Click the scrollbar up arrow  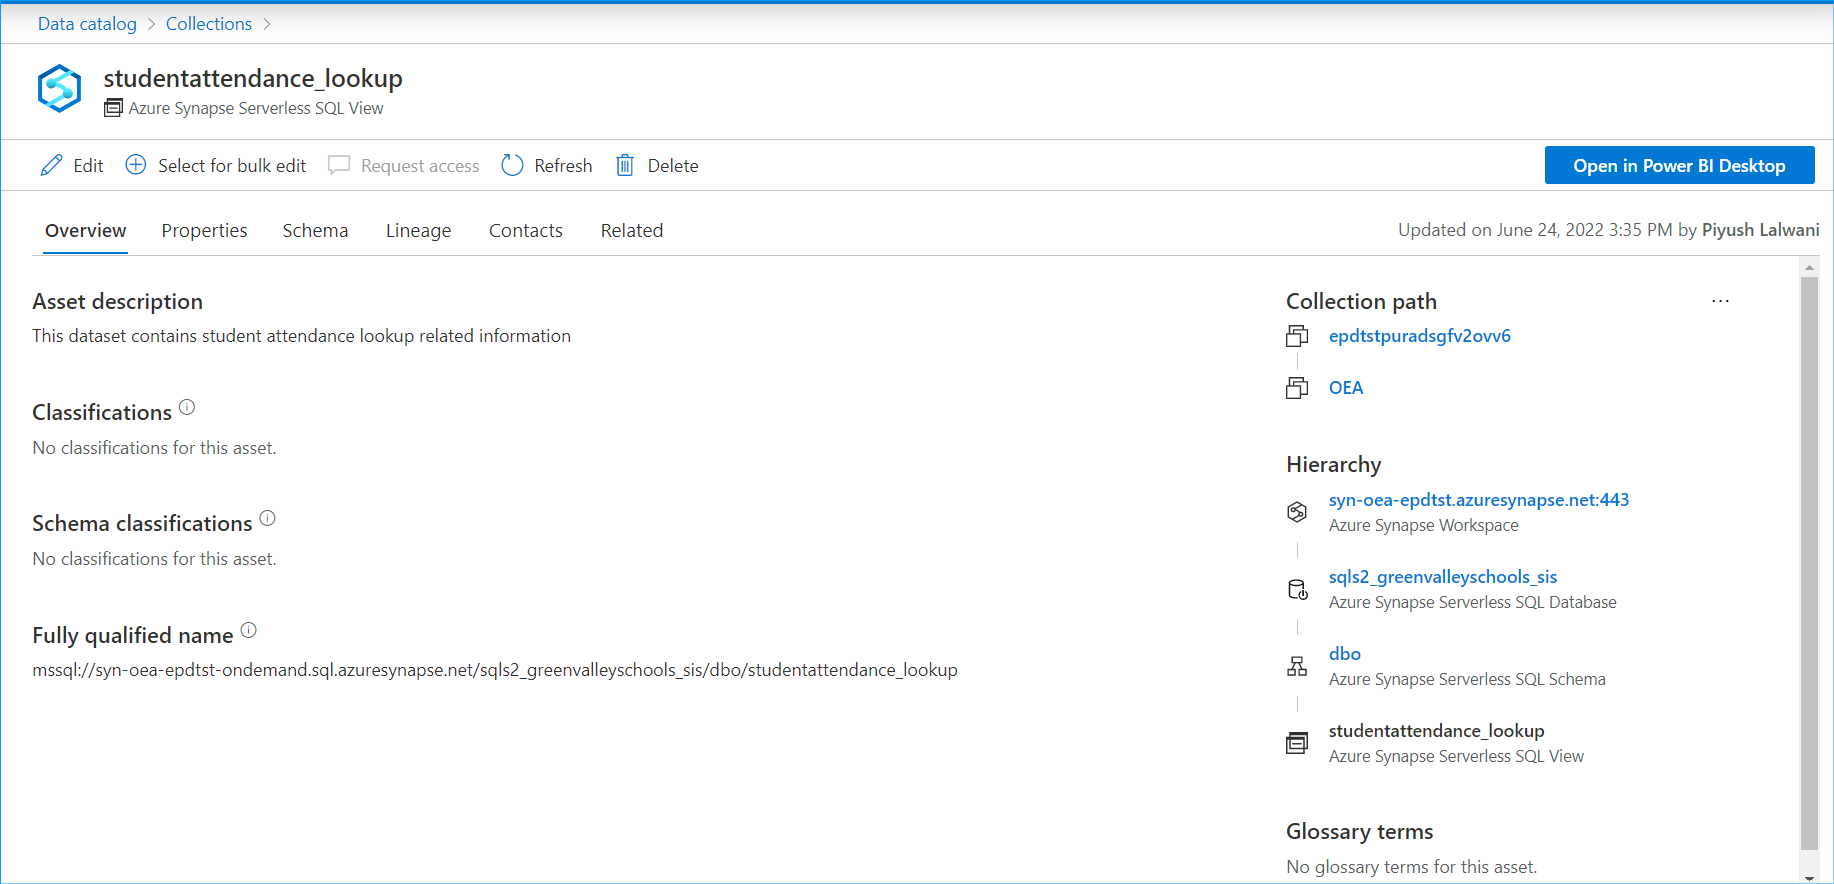pyautogui.click(x=1809, y=267)
